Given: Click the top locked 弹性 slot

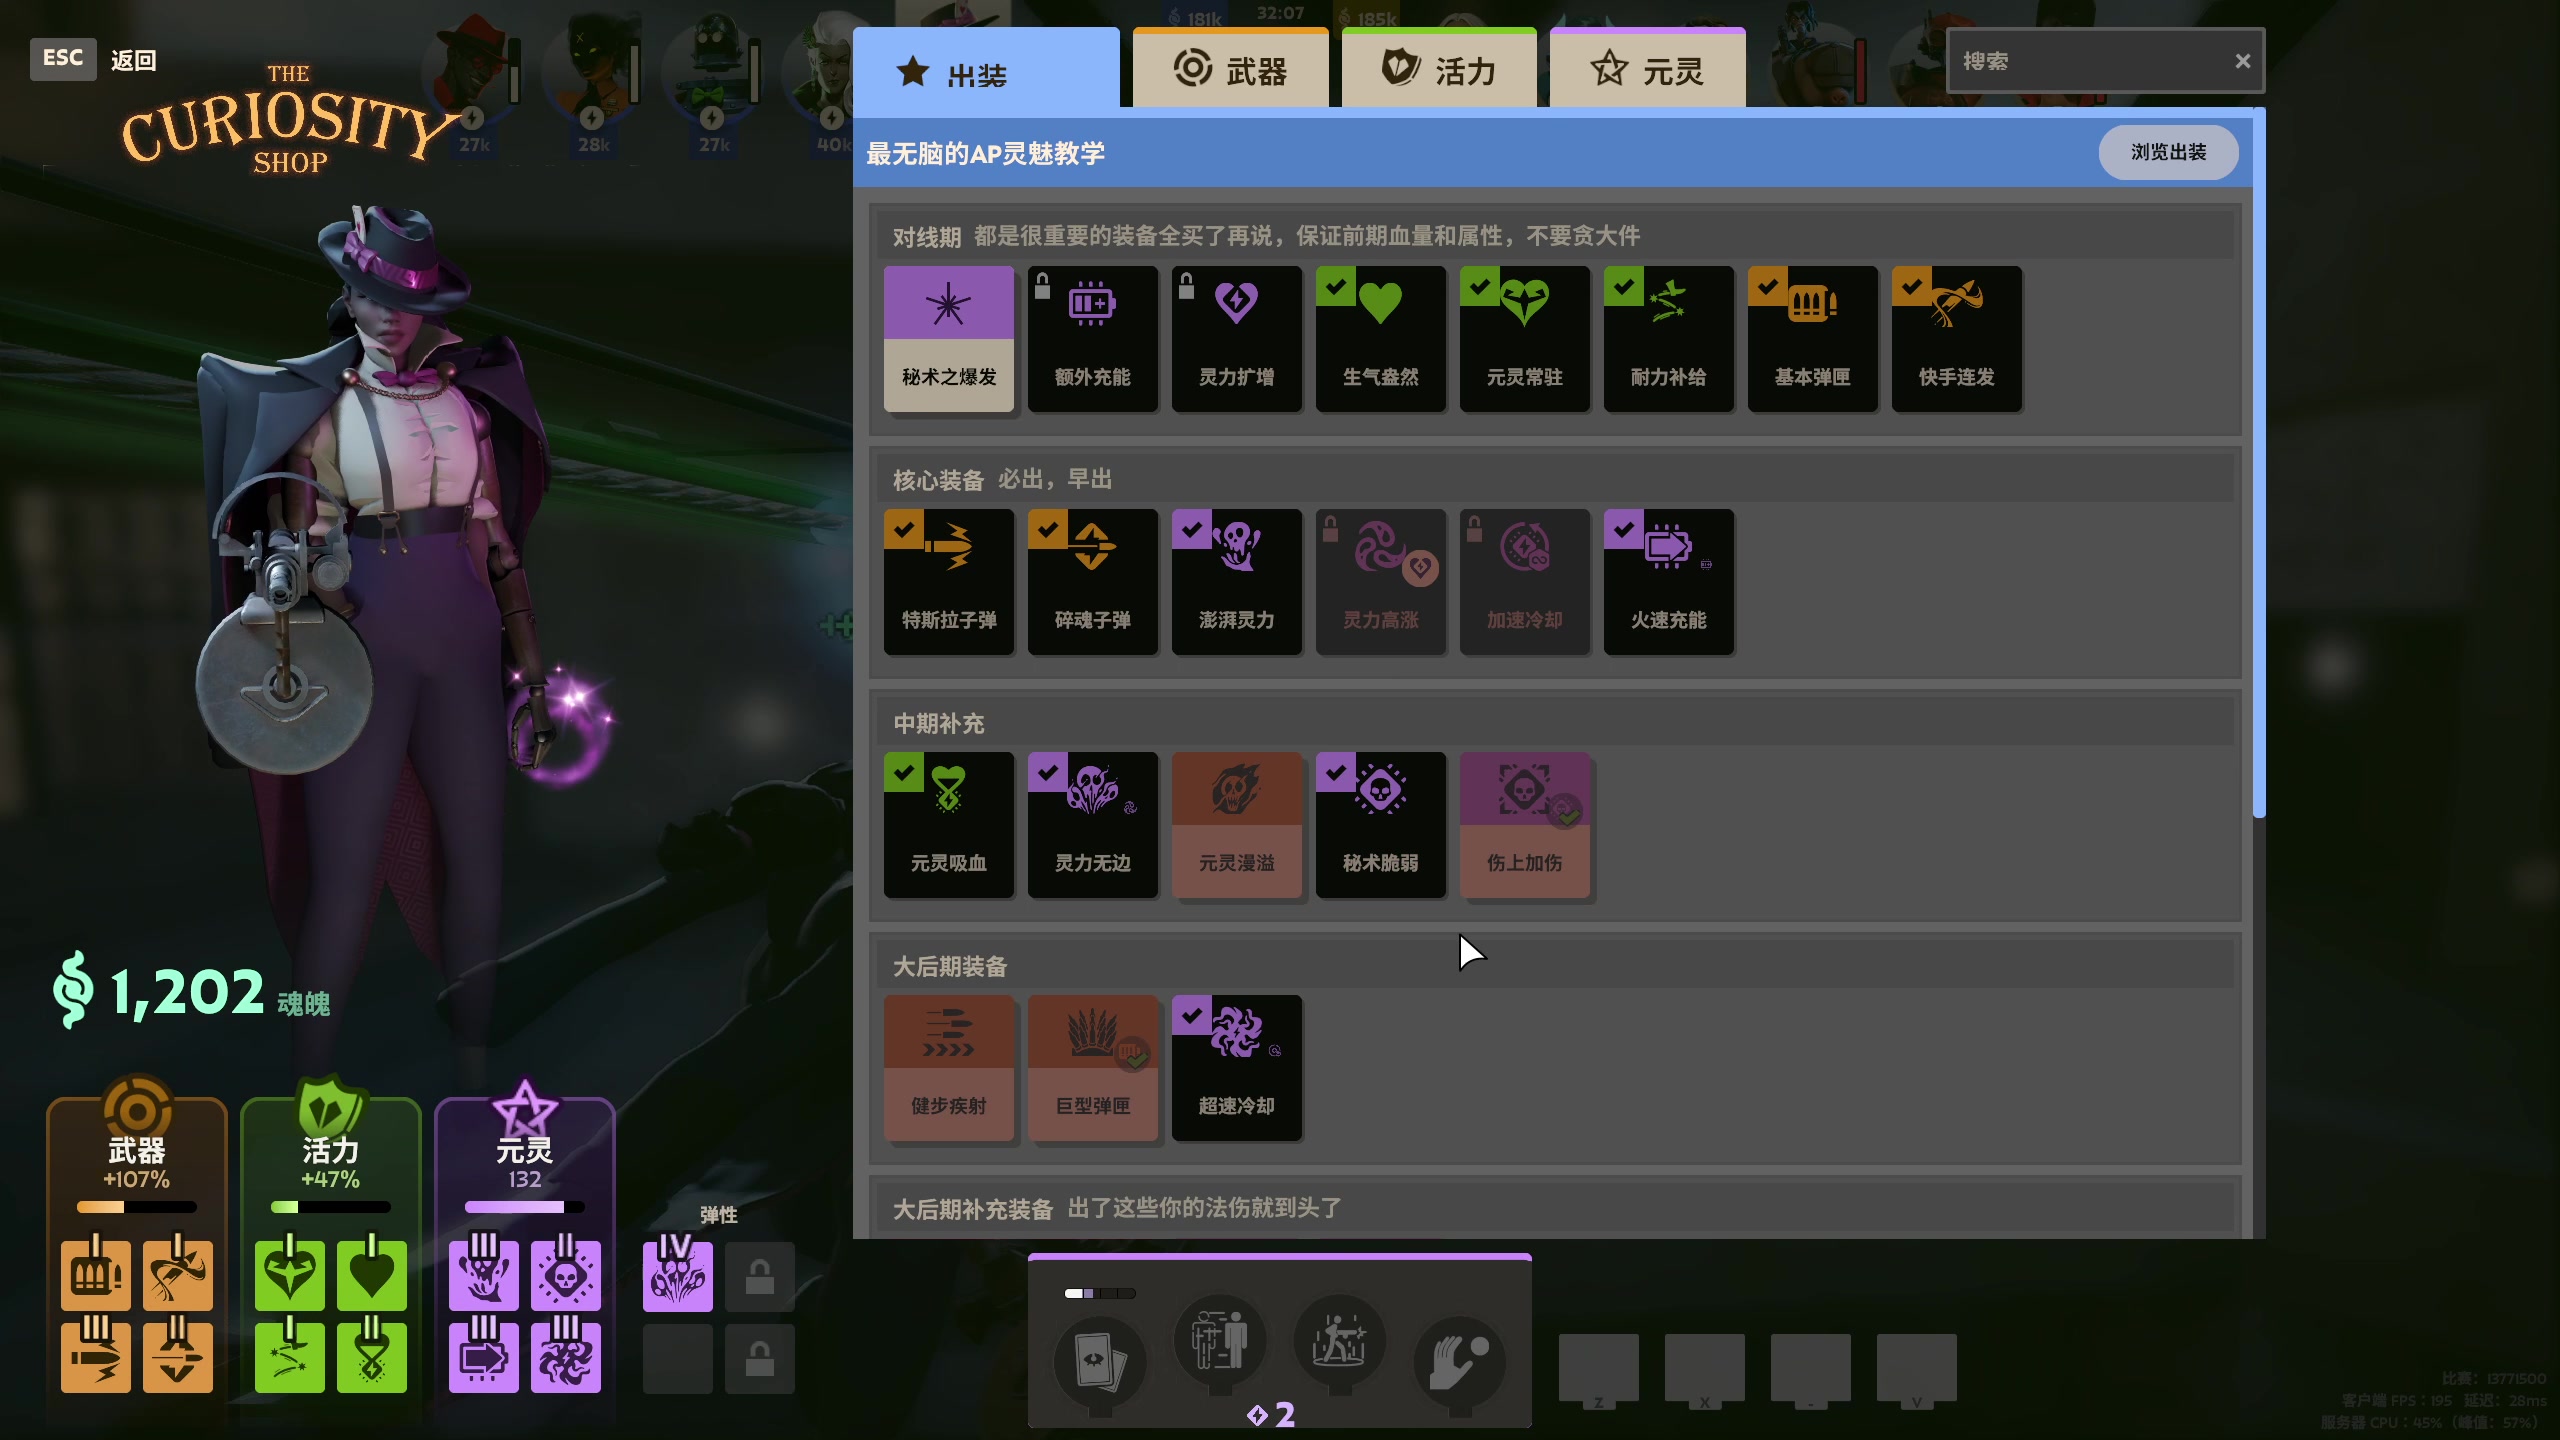Looking at the screenshot, I should pyautogui.click(x=759, y=1276).
